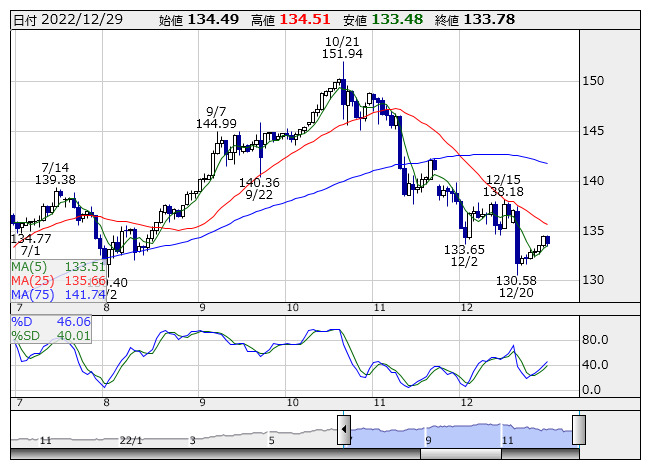The height and width of the screenshot is (470, 653).
Task: Click the 134.77 7/1 label
Action: coord(31,245)
